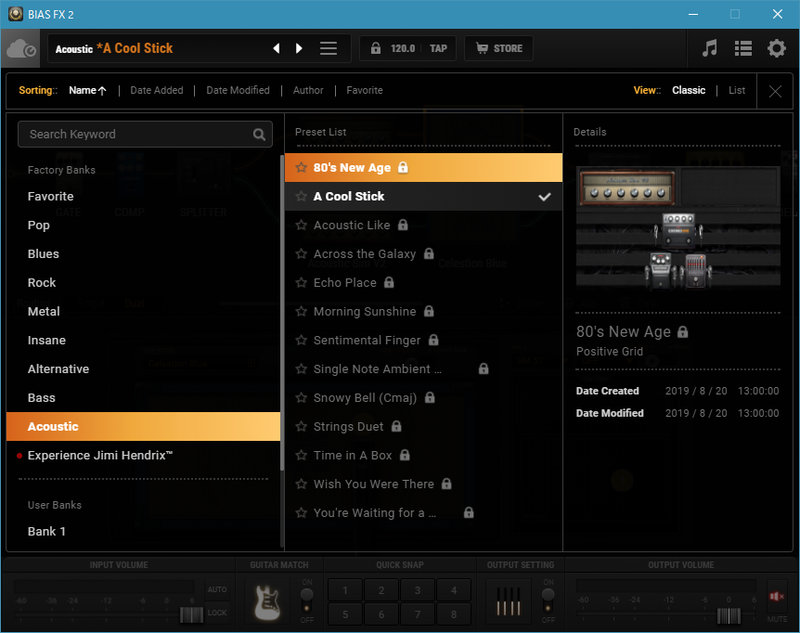The image size is (800, 633).
Task: Open the Output Setting sliders icon
Action: (x=508, y=601)
